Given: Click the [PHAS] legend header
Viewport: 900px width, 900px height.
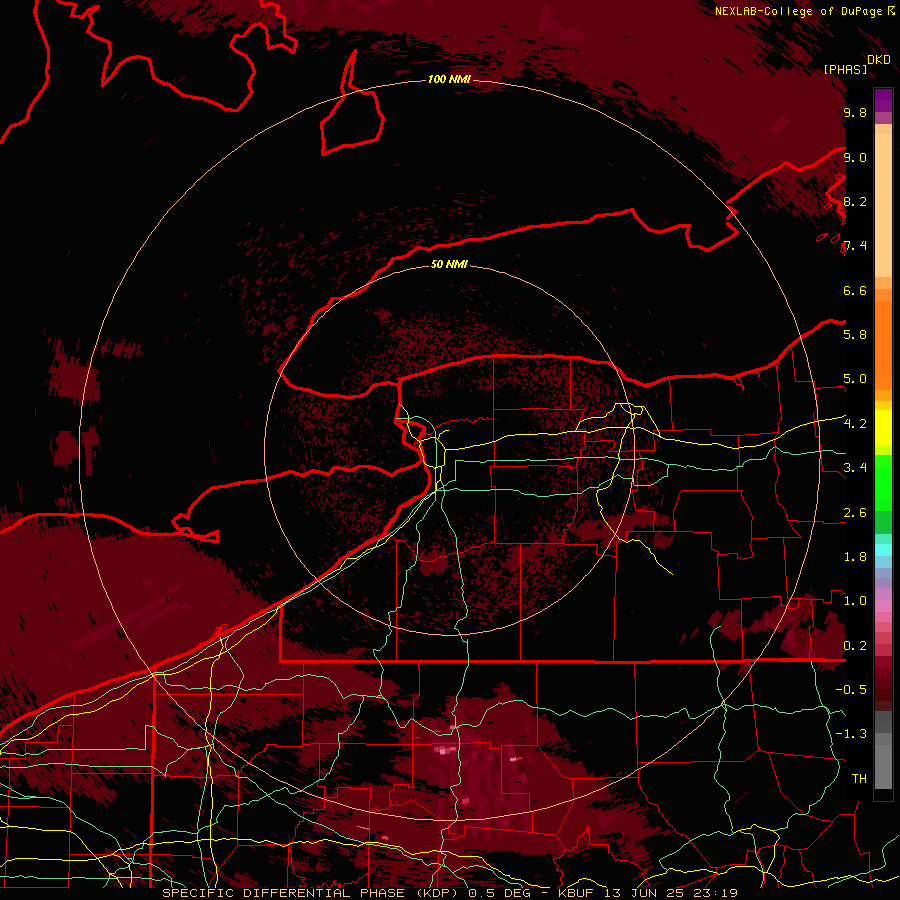Looking at the screenshot, I should tap(845, 69).
